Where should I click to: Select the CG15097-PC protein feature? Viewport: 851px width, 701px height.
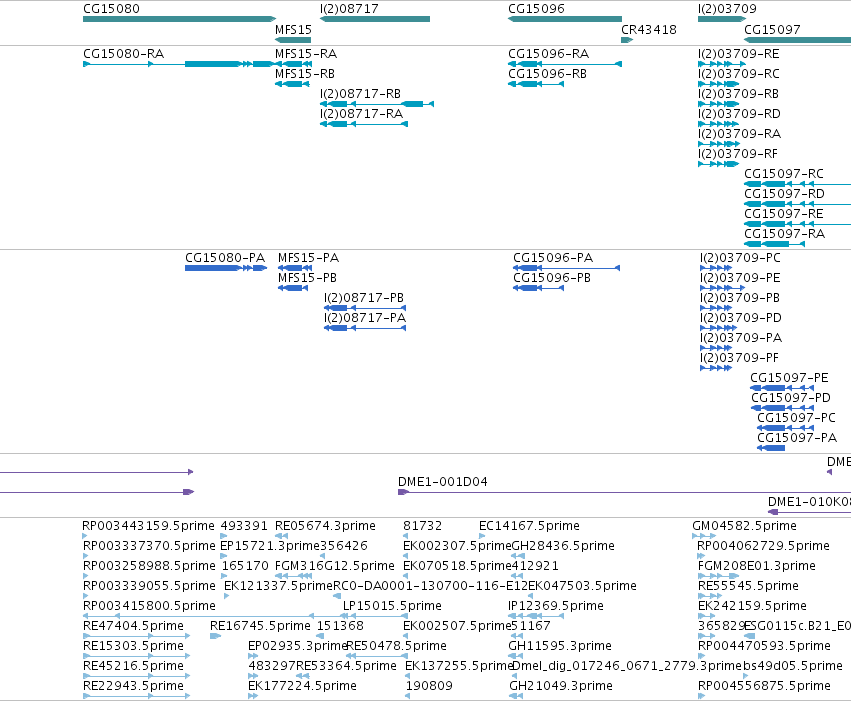click(x=796, y=418)
